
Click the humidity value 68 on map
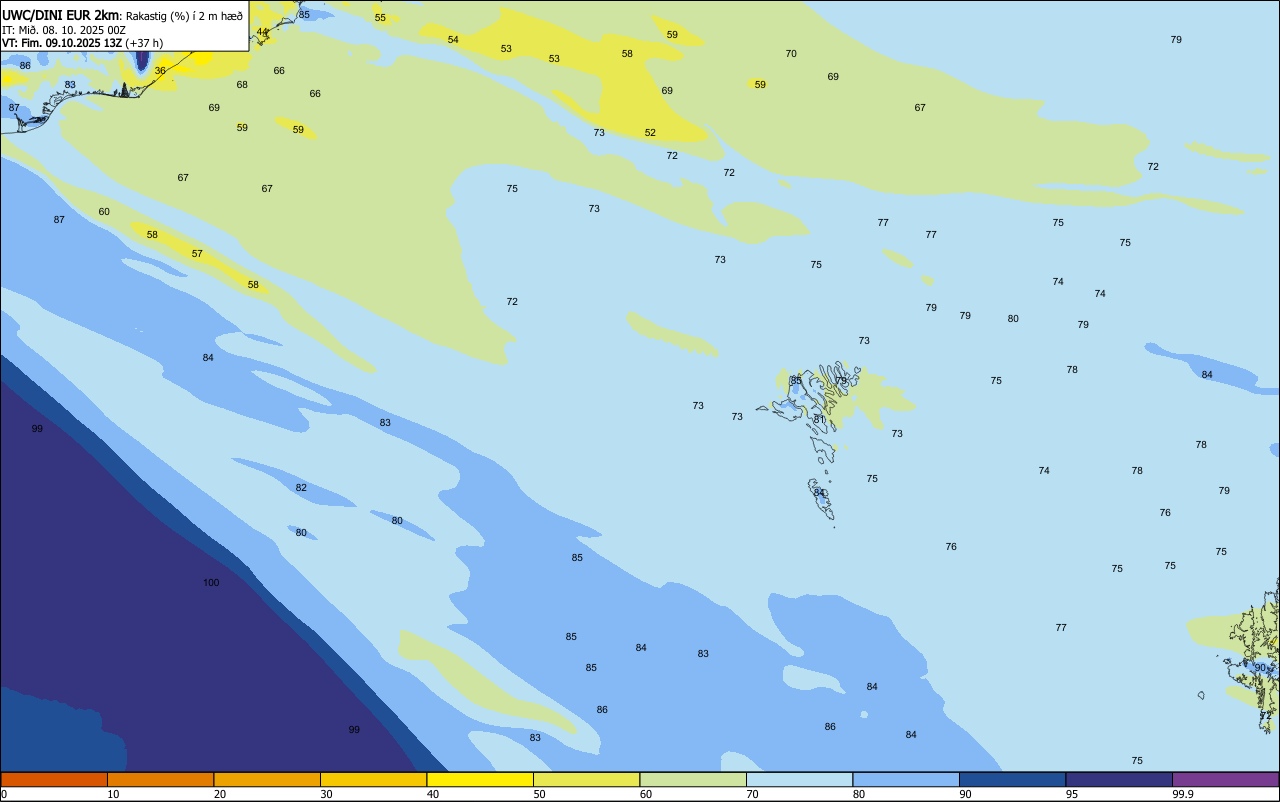242,85
